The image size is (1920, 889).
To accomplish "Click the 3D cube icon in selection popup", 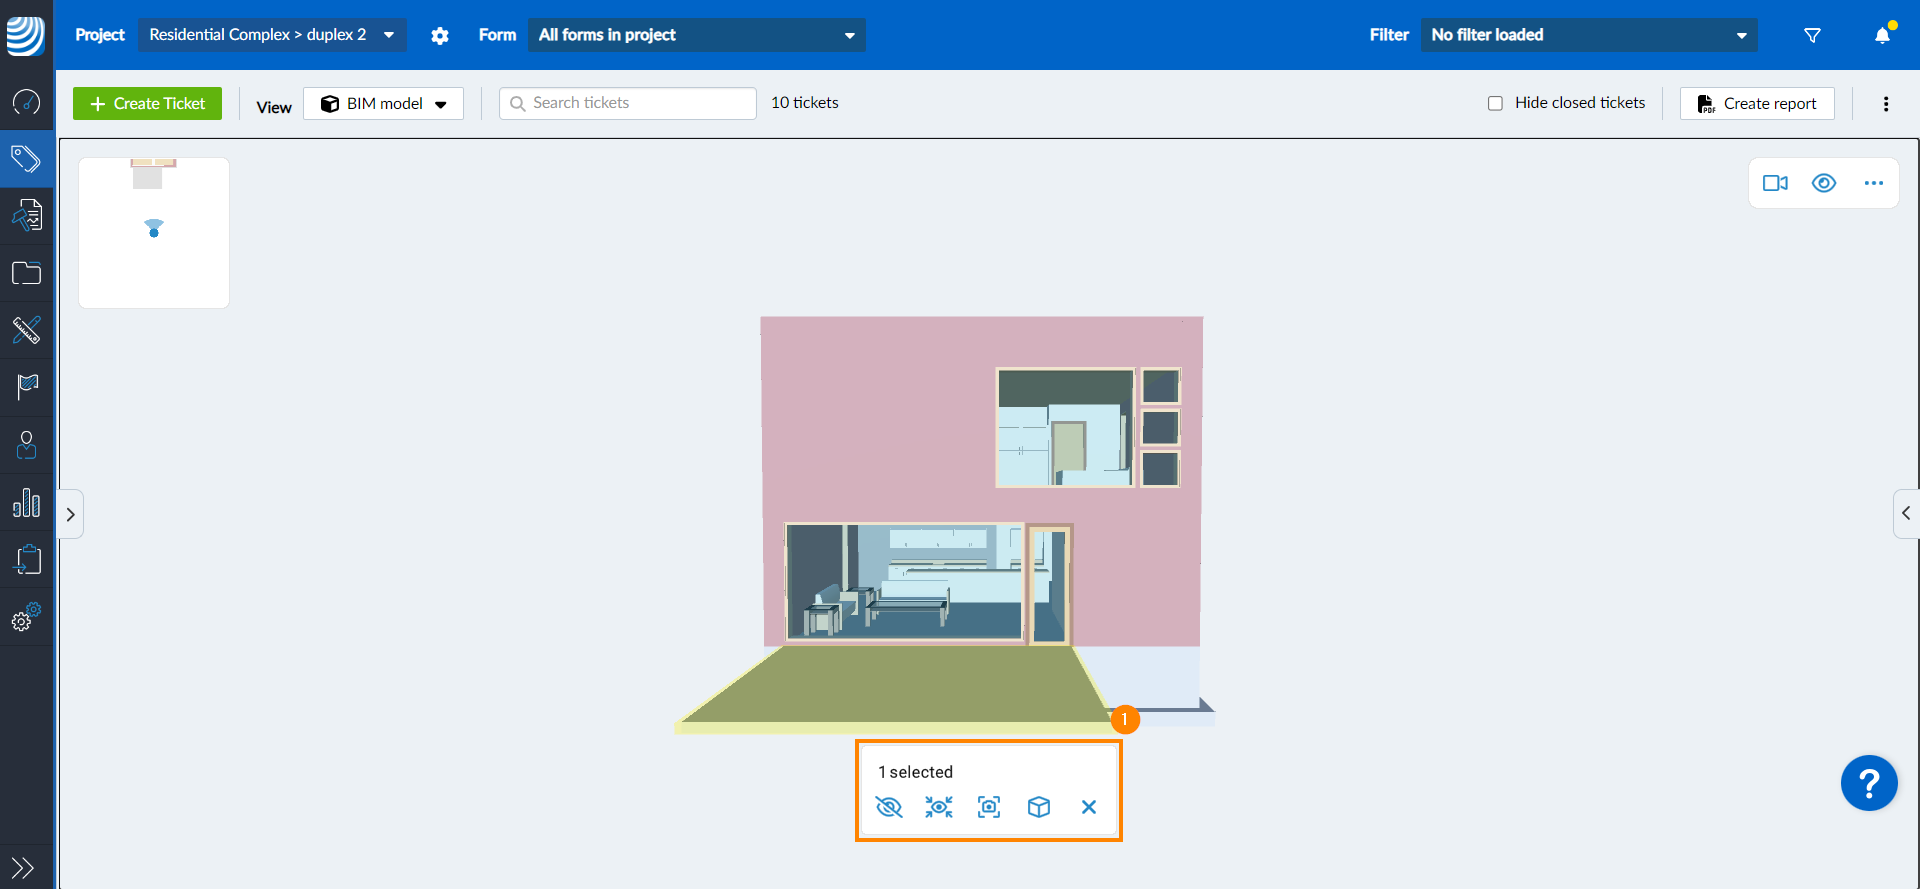I will point(1039,807).
